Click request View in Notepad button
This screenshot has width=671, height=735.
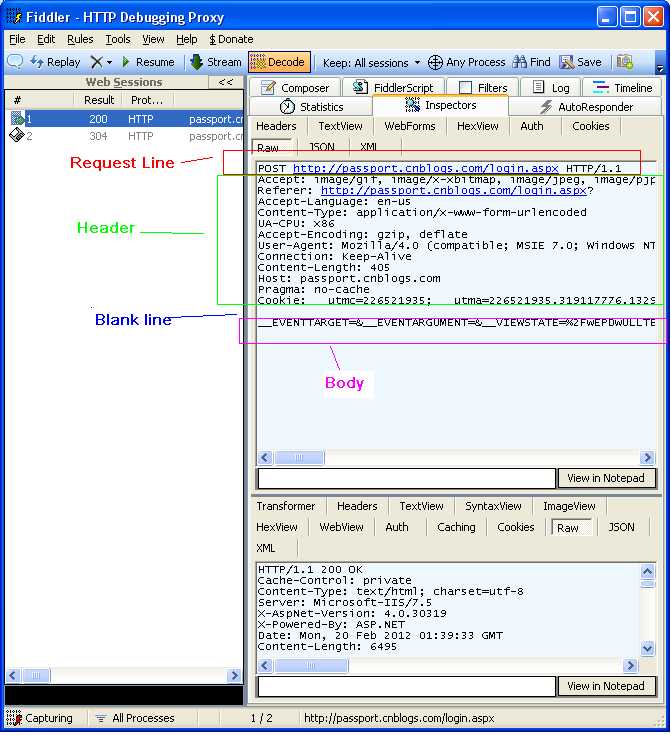606,479
